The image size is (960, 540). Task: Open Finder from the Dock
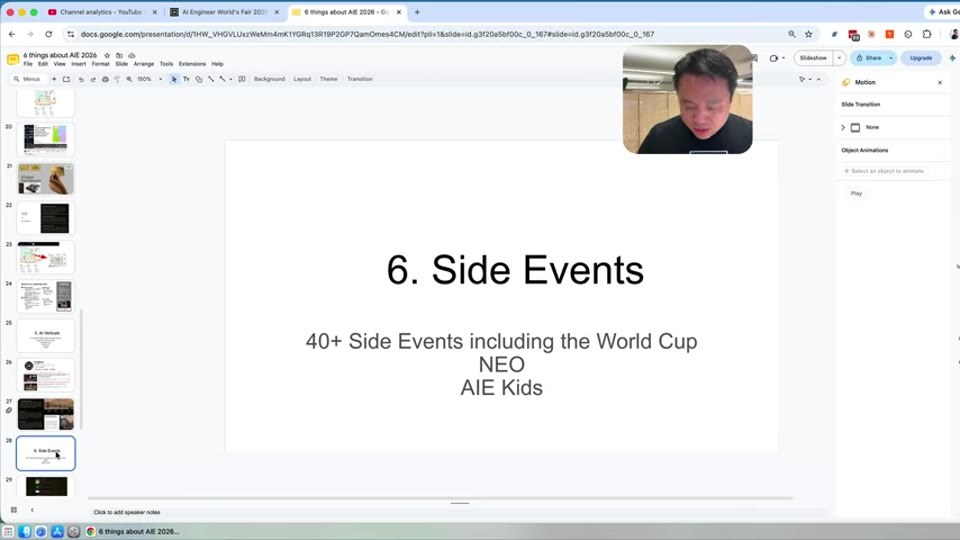(x=24, y=531)
